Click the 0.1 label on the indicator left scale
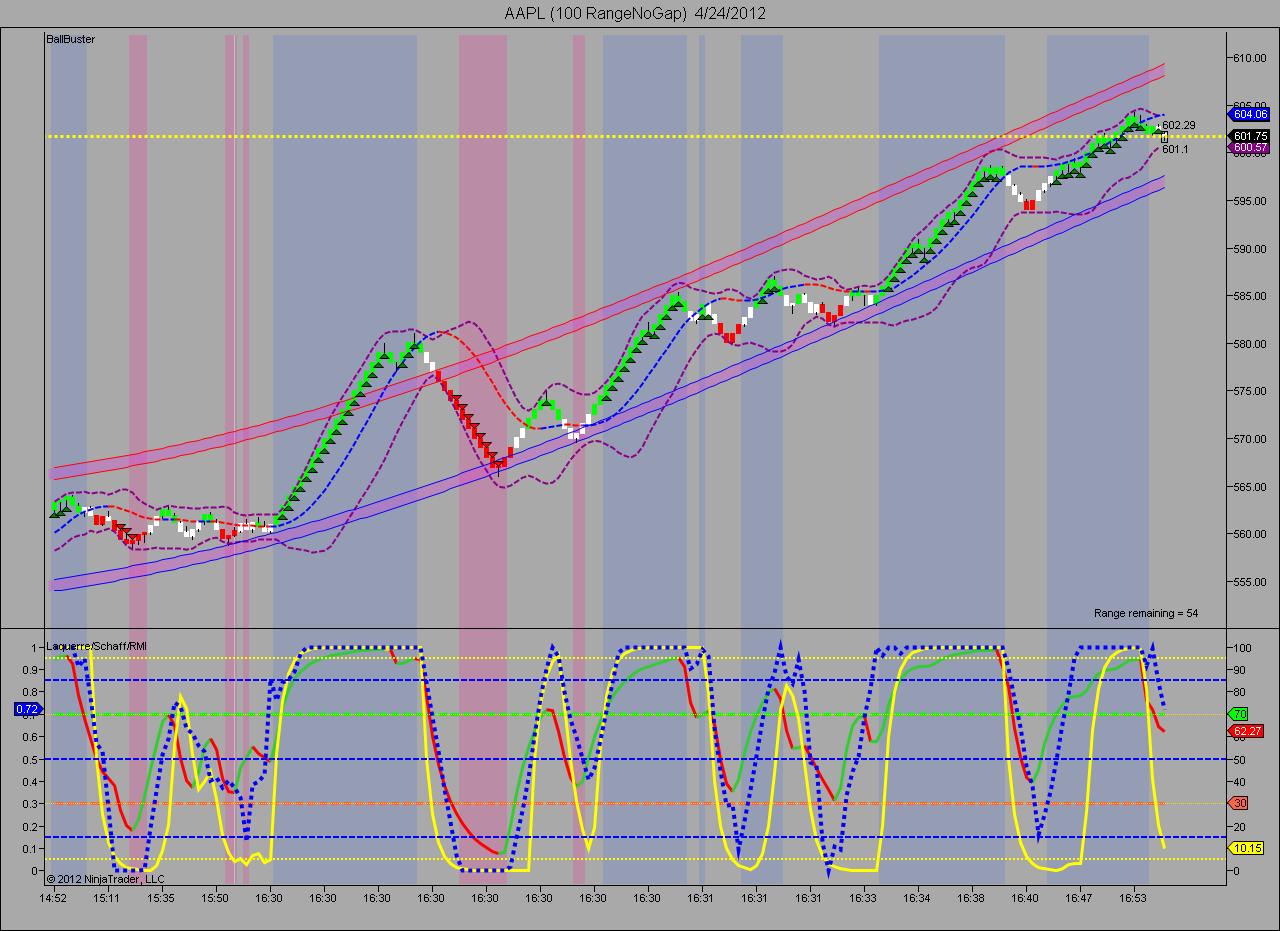The height and width of the screenshot is (931, 1280). 32,848
